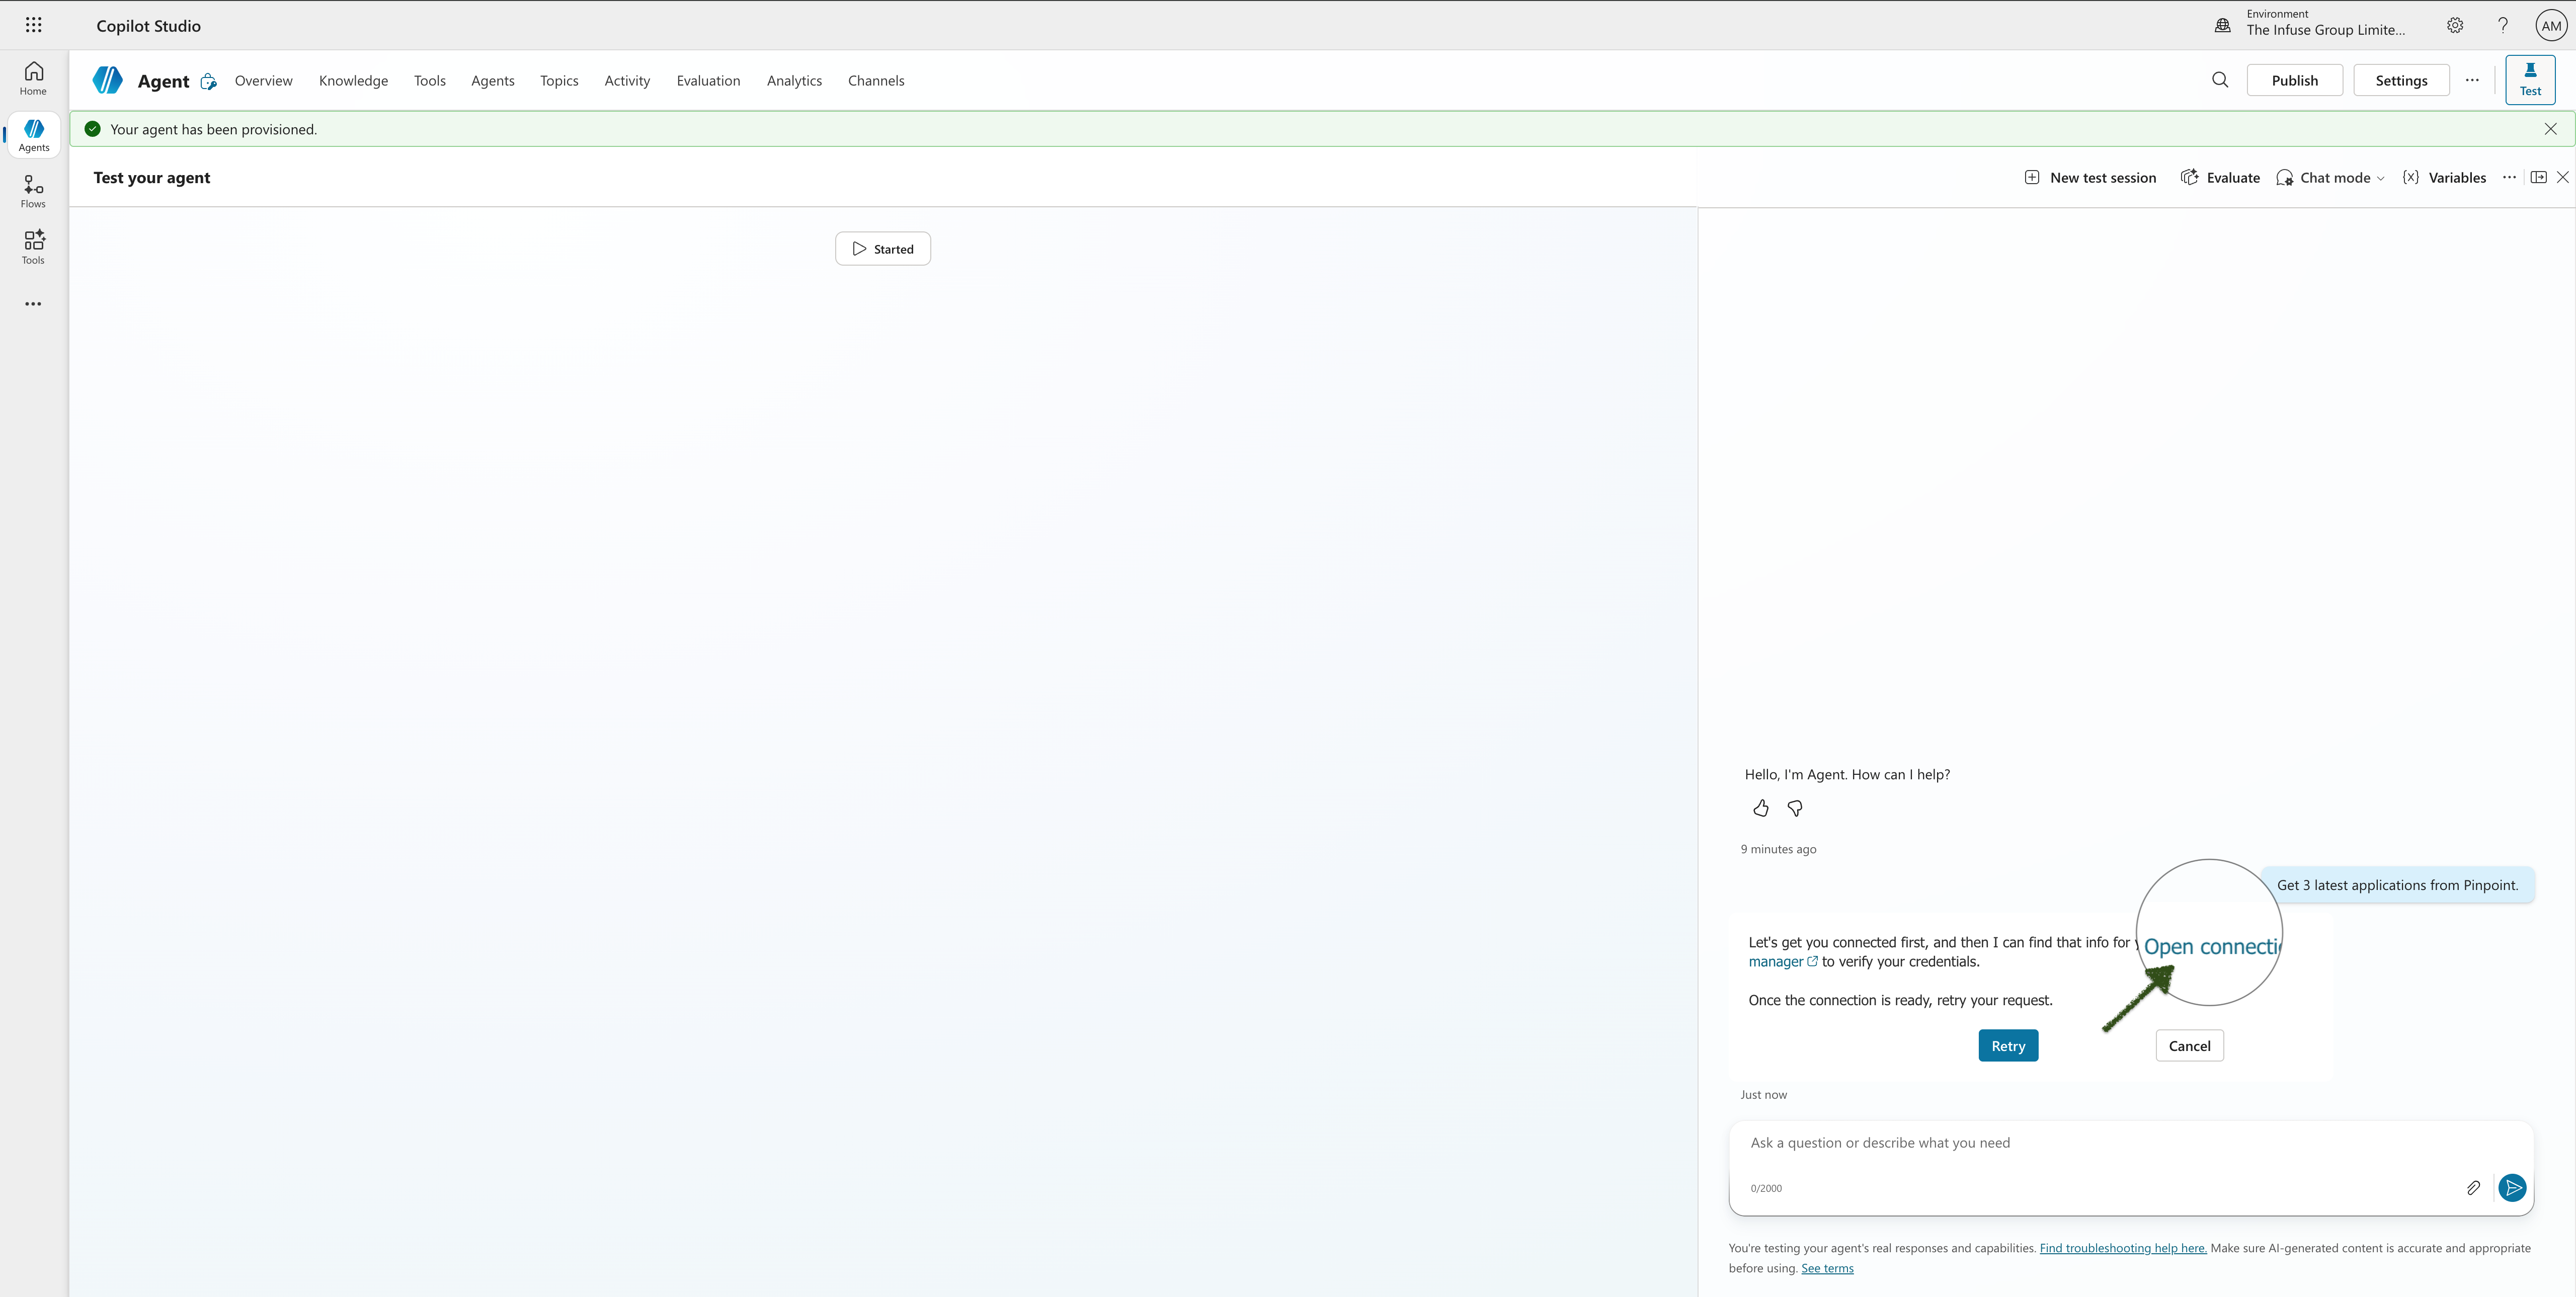Open Agents in left sidebar
This screenshot has width=2576, height=1297.
[33, 135]
